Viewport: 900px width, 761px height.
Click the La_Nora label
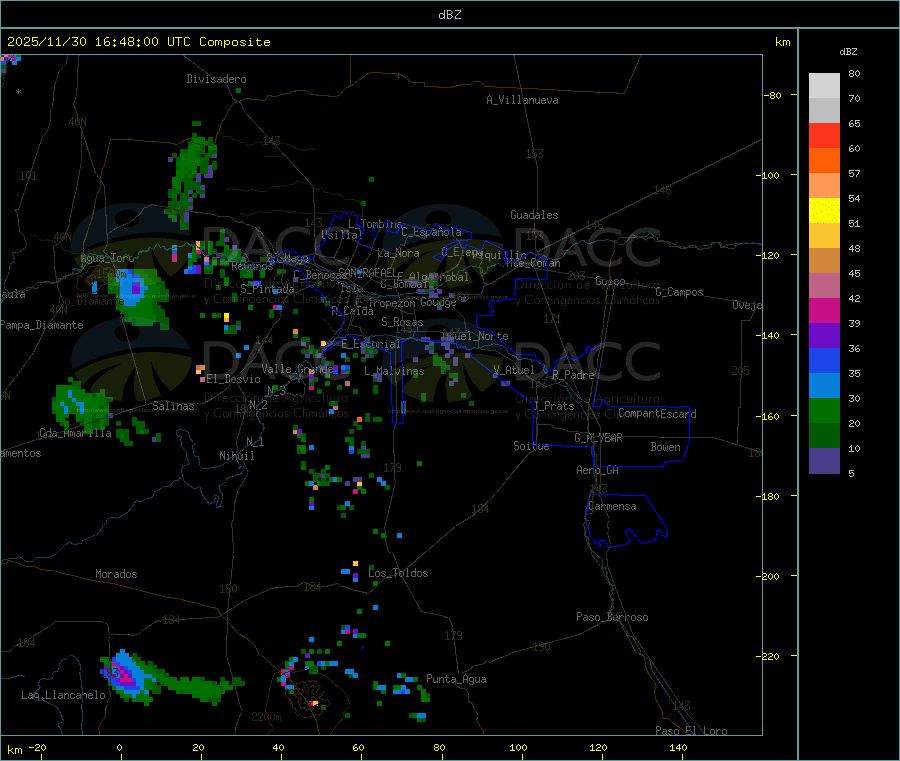coord(398,253)
